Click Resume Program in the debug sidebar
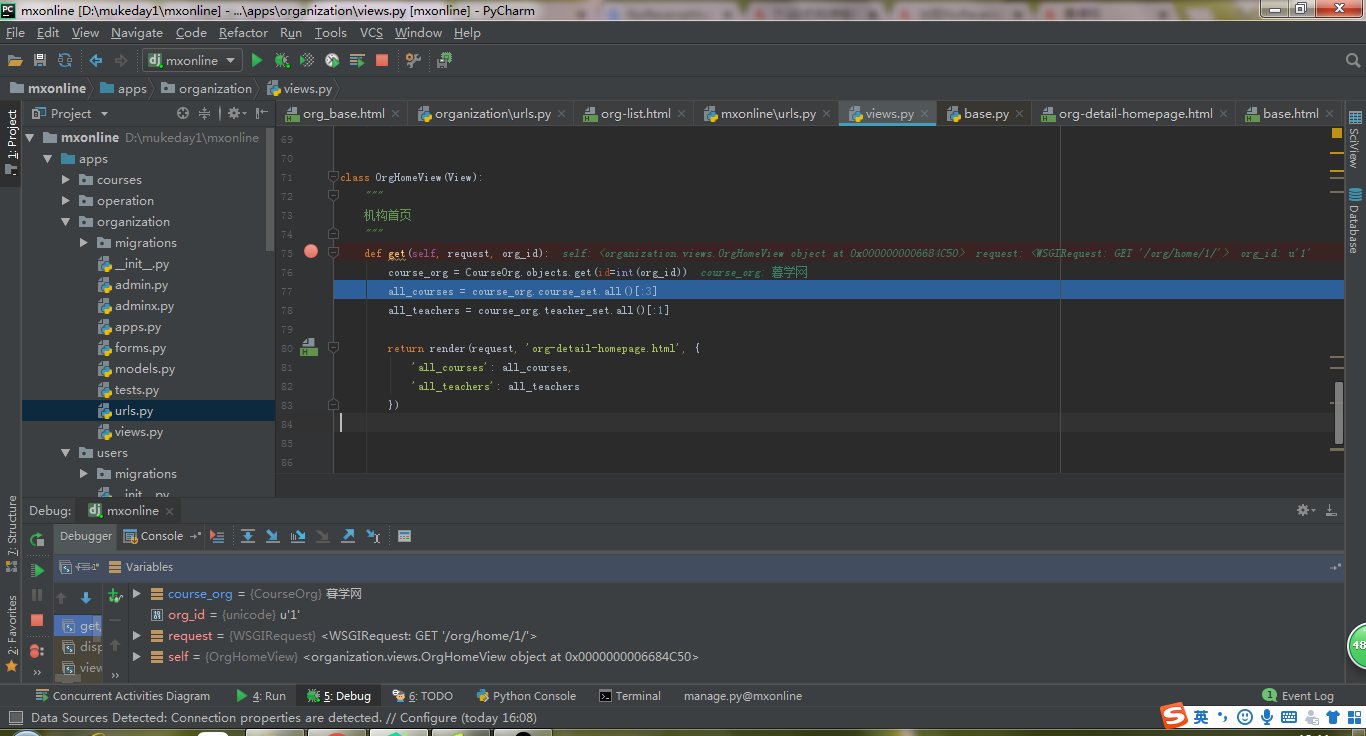Screen dimensions: 1366x736 click(37, 570)
